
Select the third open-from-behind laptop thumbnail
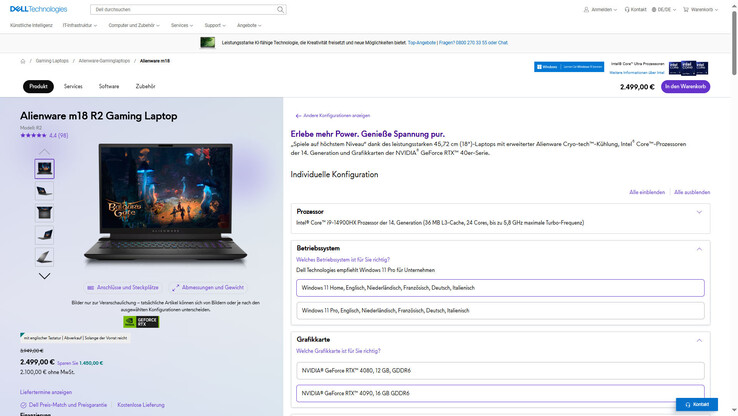(x=44, y=213)
